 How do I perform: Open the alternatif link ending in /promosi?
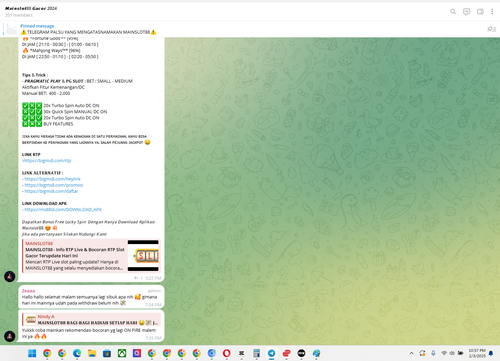coord(54,185)
